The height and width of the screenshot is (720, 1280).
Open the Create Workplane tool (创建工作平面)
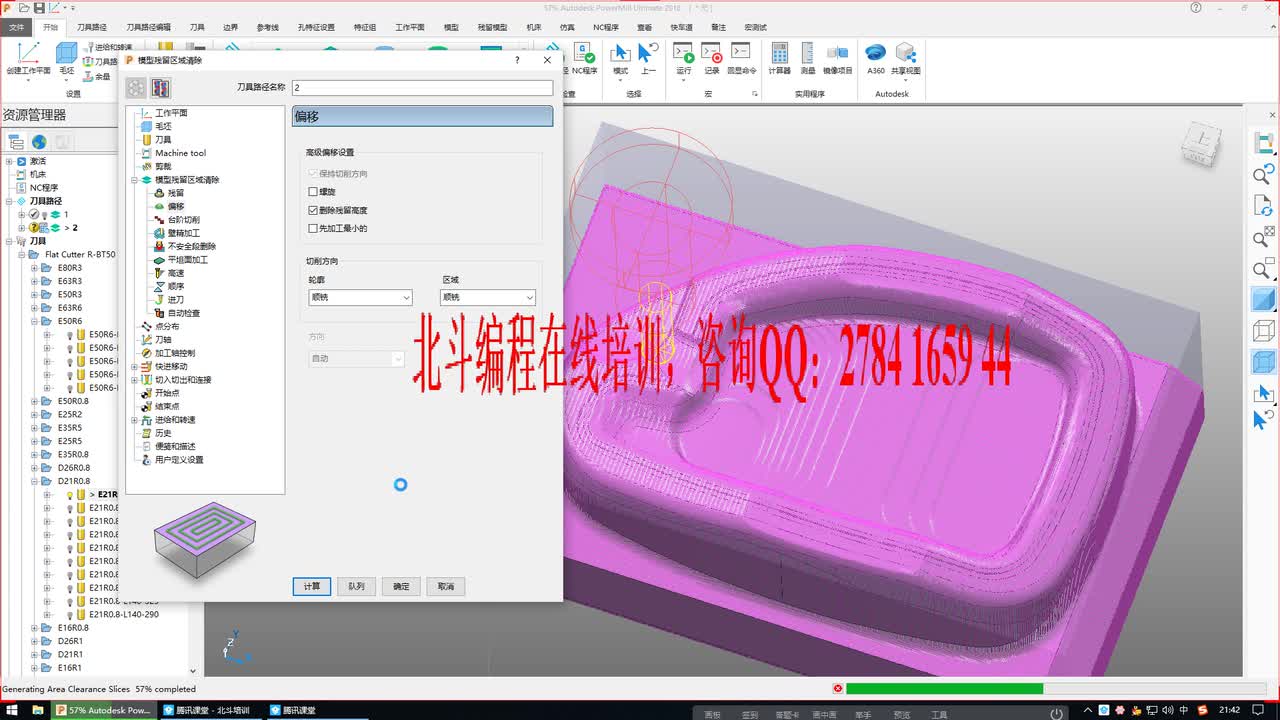tap(27, 58)
